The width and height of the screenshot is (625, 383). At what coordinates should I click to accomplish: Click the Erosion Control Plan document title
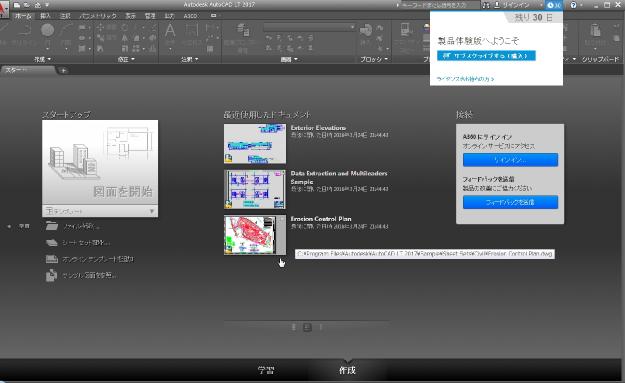coord(321,219)
